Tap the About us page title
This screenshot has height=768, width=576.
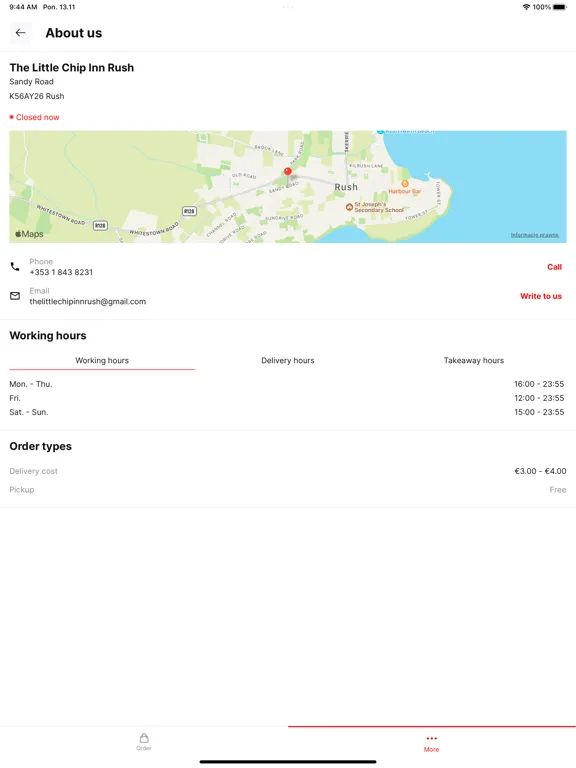click(74, 33)
